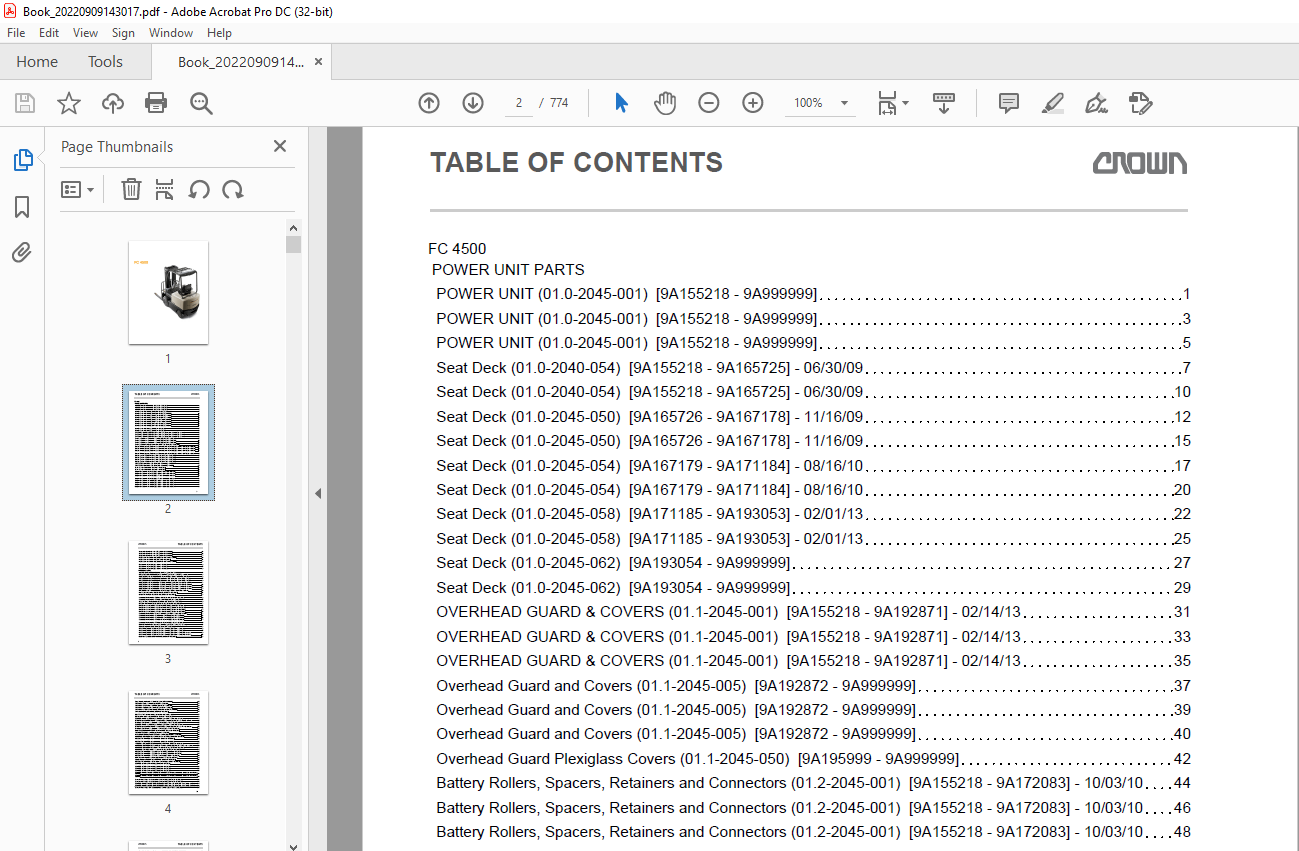Click Battery Rollers page 44 entry

pos(813,783)
